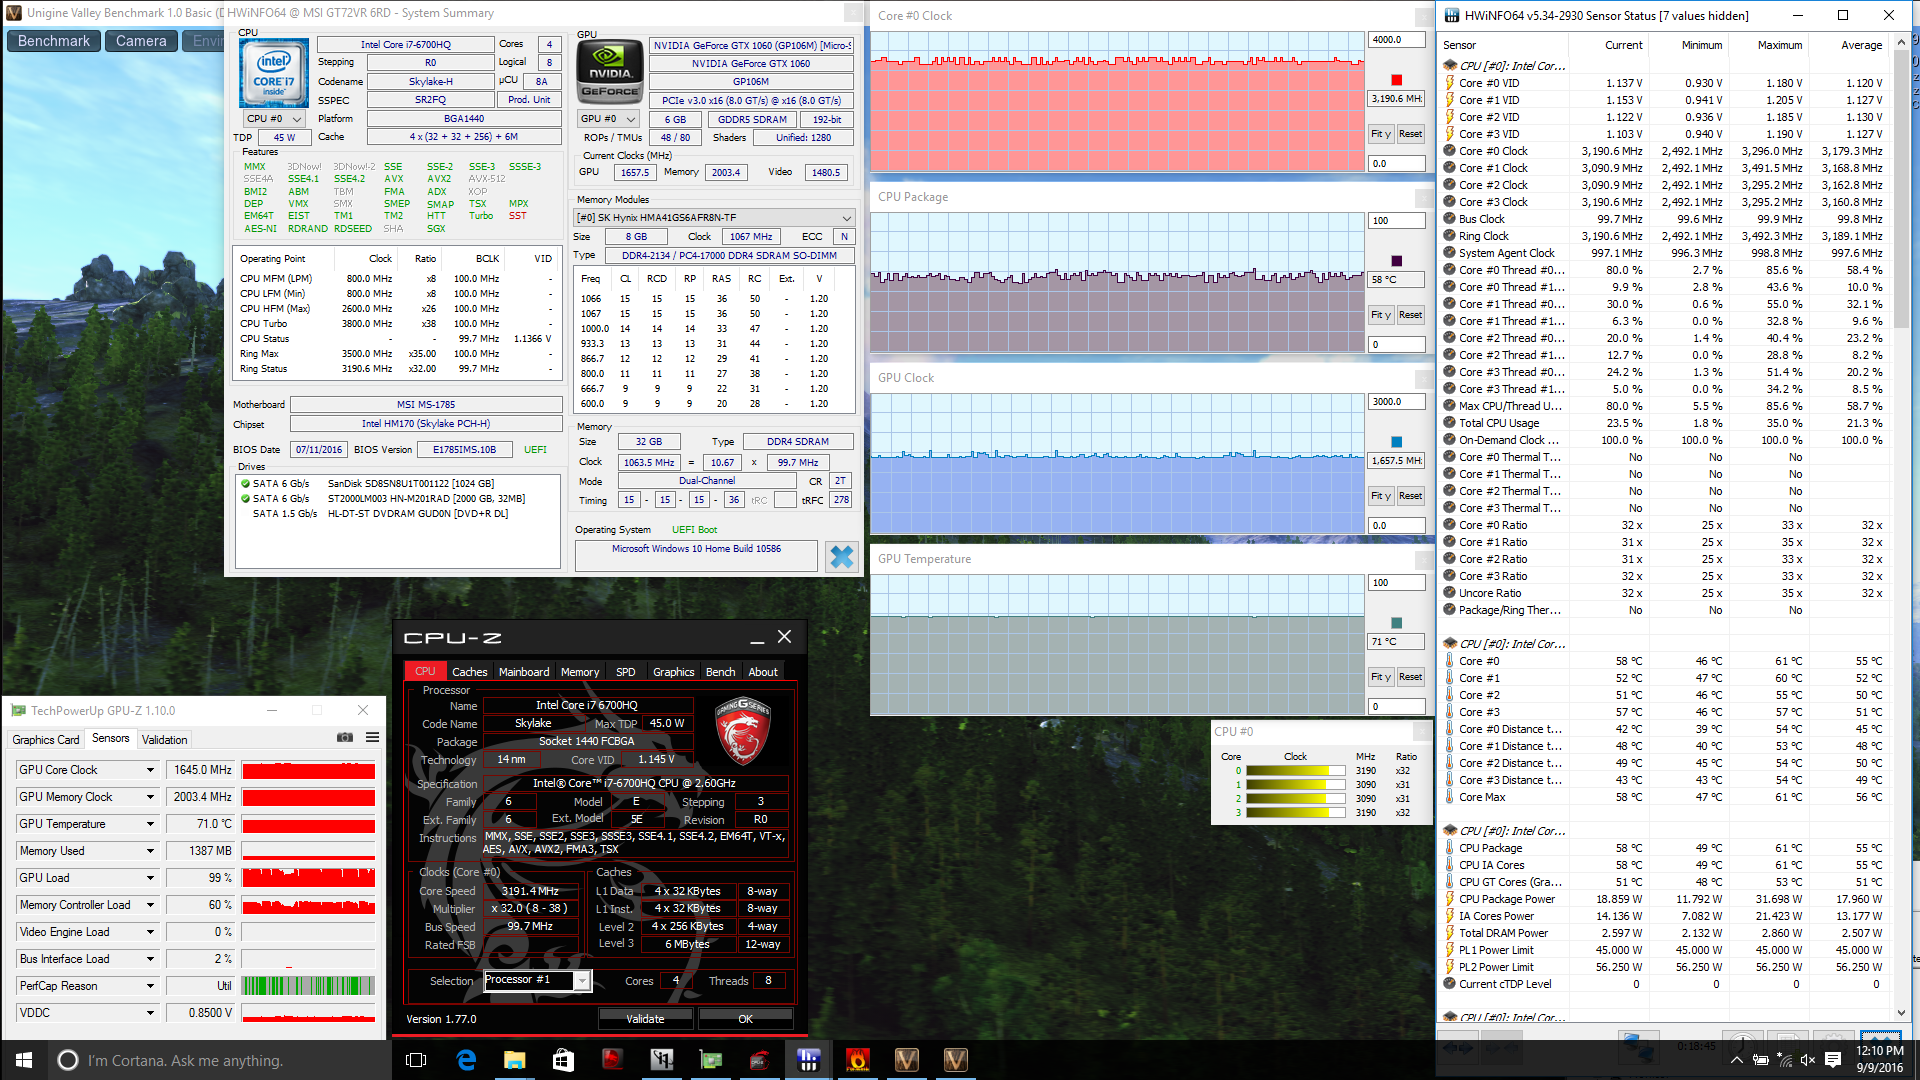Click the blue X icon in System Summary
Image resolution: width=1920 pixels, height=1080 pixels.
842,556
